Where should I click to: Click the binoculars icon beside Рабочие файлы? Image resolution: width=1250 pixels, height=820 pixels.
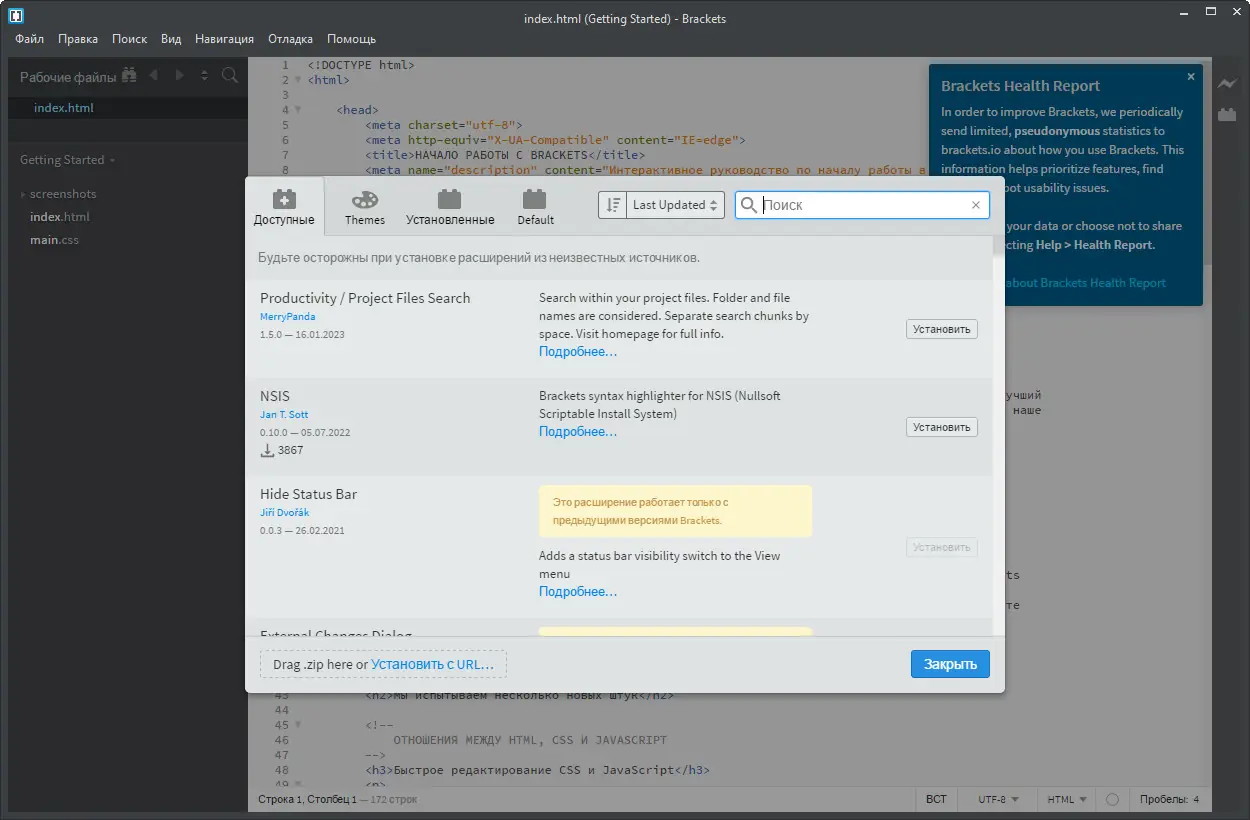point(127,76)
